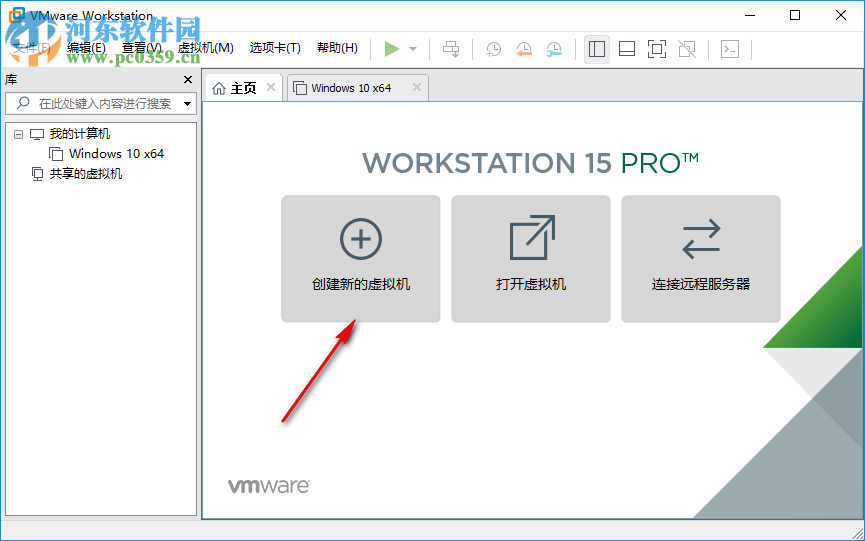Viewport: 865px width, 541px height.
Task: Minimize the VMware Workstation window
Action: coord(750,15)
